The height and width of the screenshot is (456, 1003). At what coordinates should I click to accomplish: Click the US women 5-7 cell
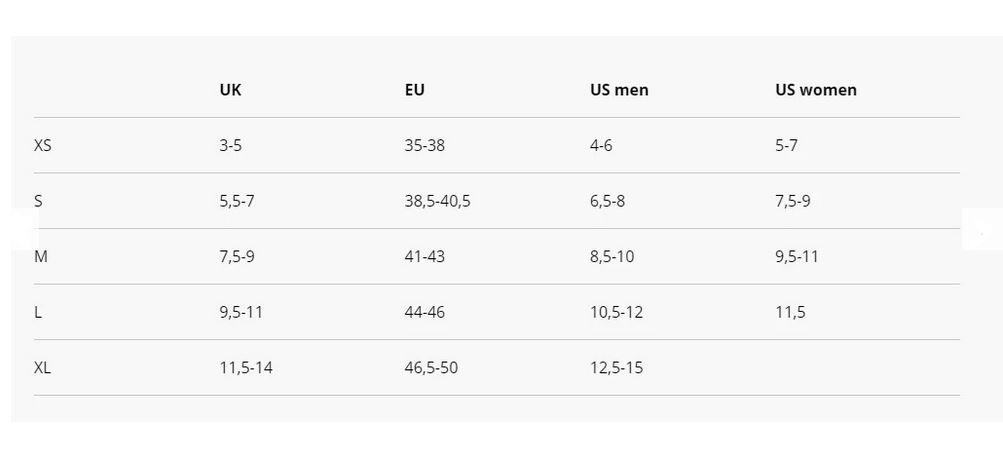click(786, 146)
